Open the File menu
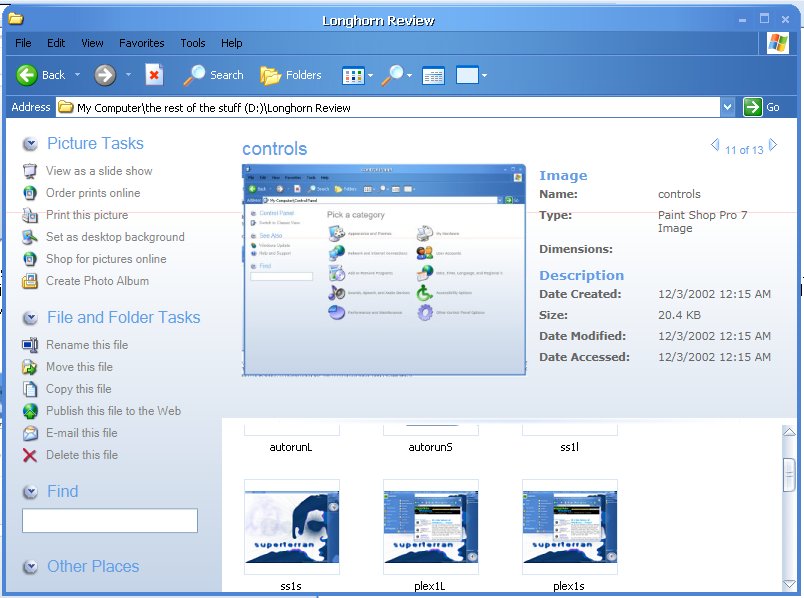The image size is (804, 598). (x=23, y=43)
